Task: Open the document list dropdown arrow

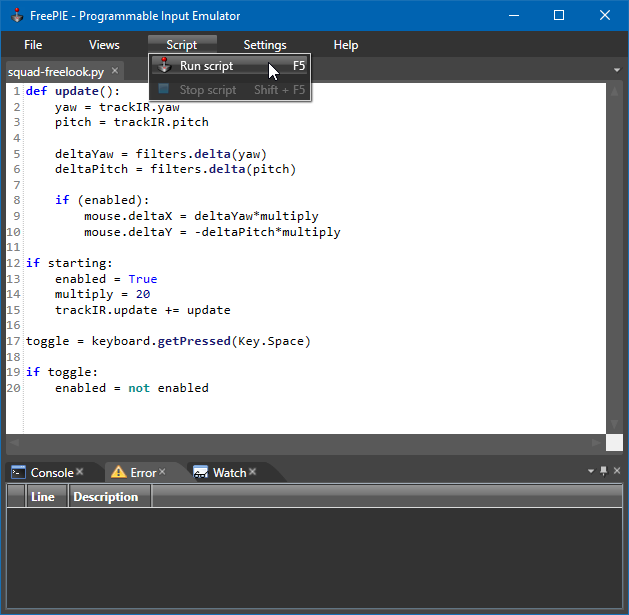Action: coord(617,70)
